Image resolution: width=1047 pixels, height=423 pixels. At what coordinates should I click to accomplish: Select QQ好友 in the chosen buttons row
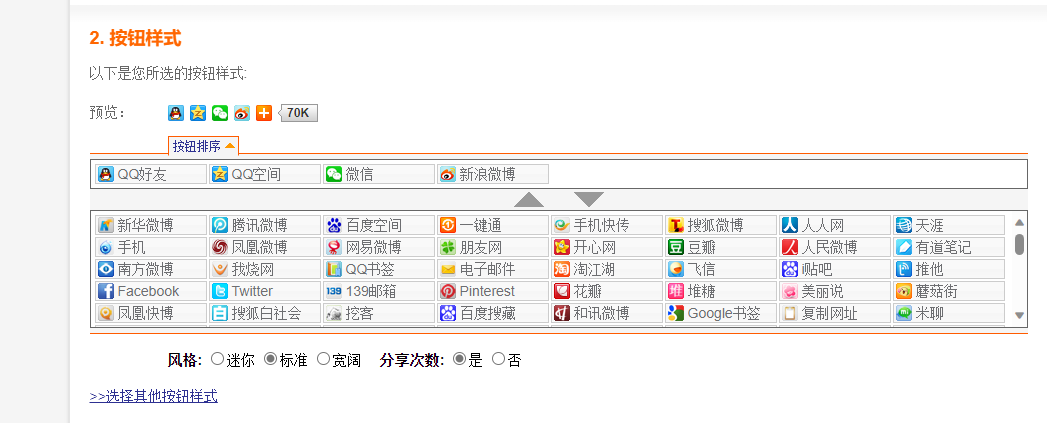click(x=151, y=174)
